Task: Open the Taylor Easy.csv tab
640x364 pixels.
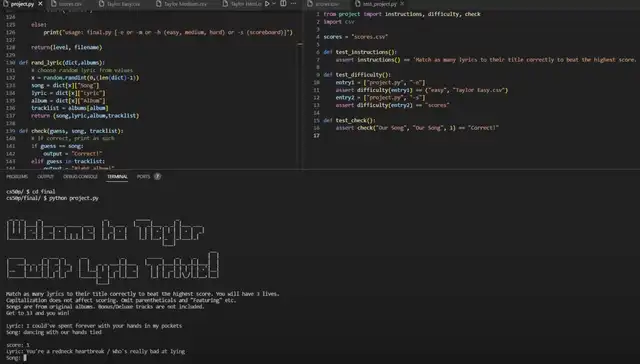Action: pyautogui.click(x=119, y=4)
